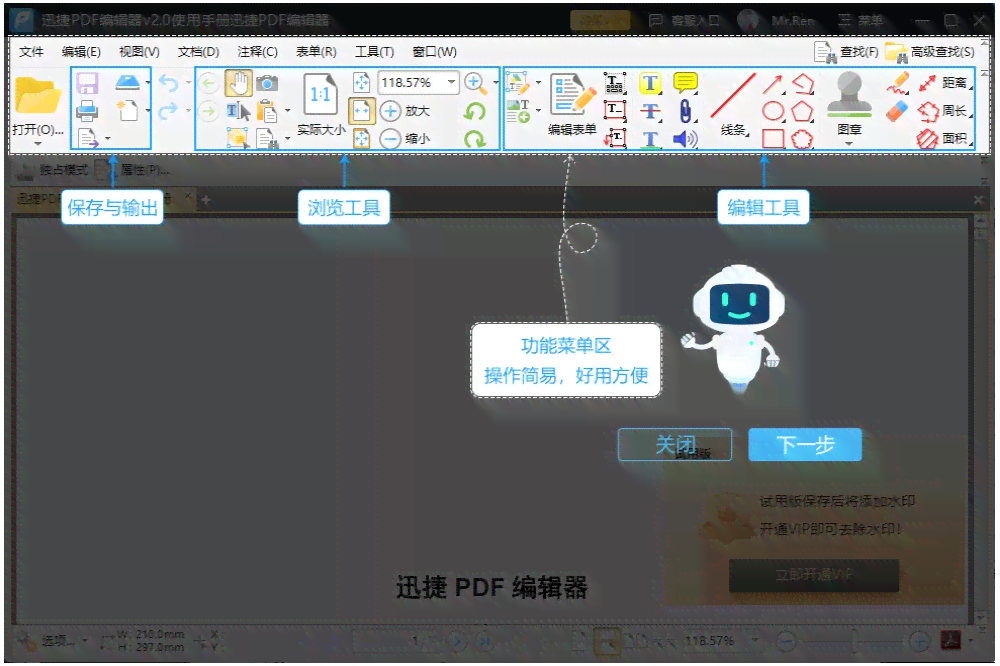This screenshot has height=666, width=1000.
Task: Select the Strikethrough text tool
Action: point(651,111)
